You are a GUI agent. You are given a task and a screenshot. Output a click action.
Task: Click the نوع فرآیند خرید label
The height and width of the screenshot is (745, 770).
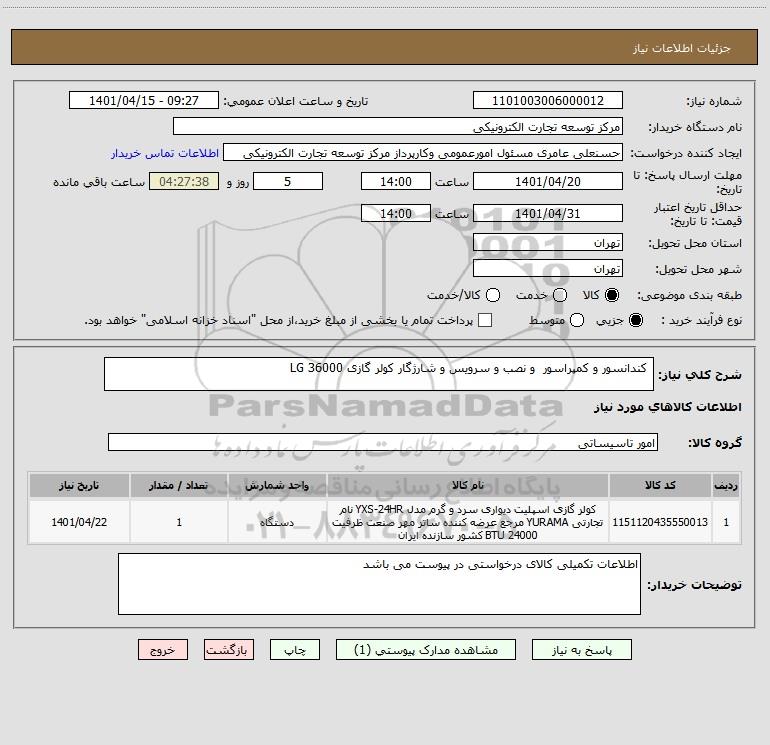coord(701,320)
